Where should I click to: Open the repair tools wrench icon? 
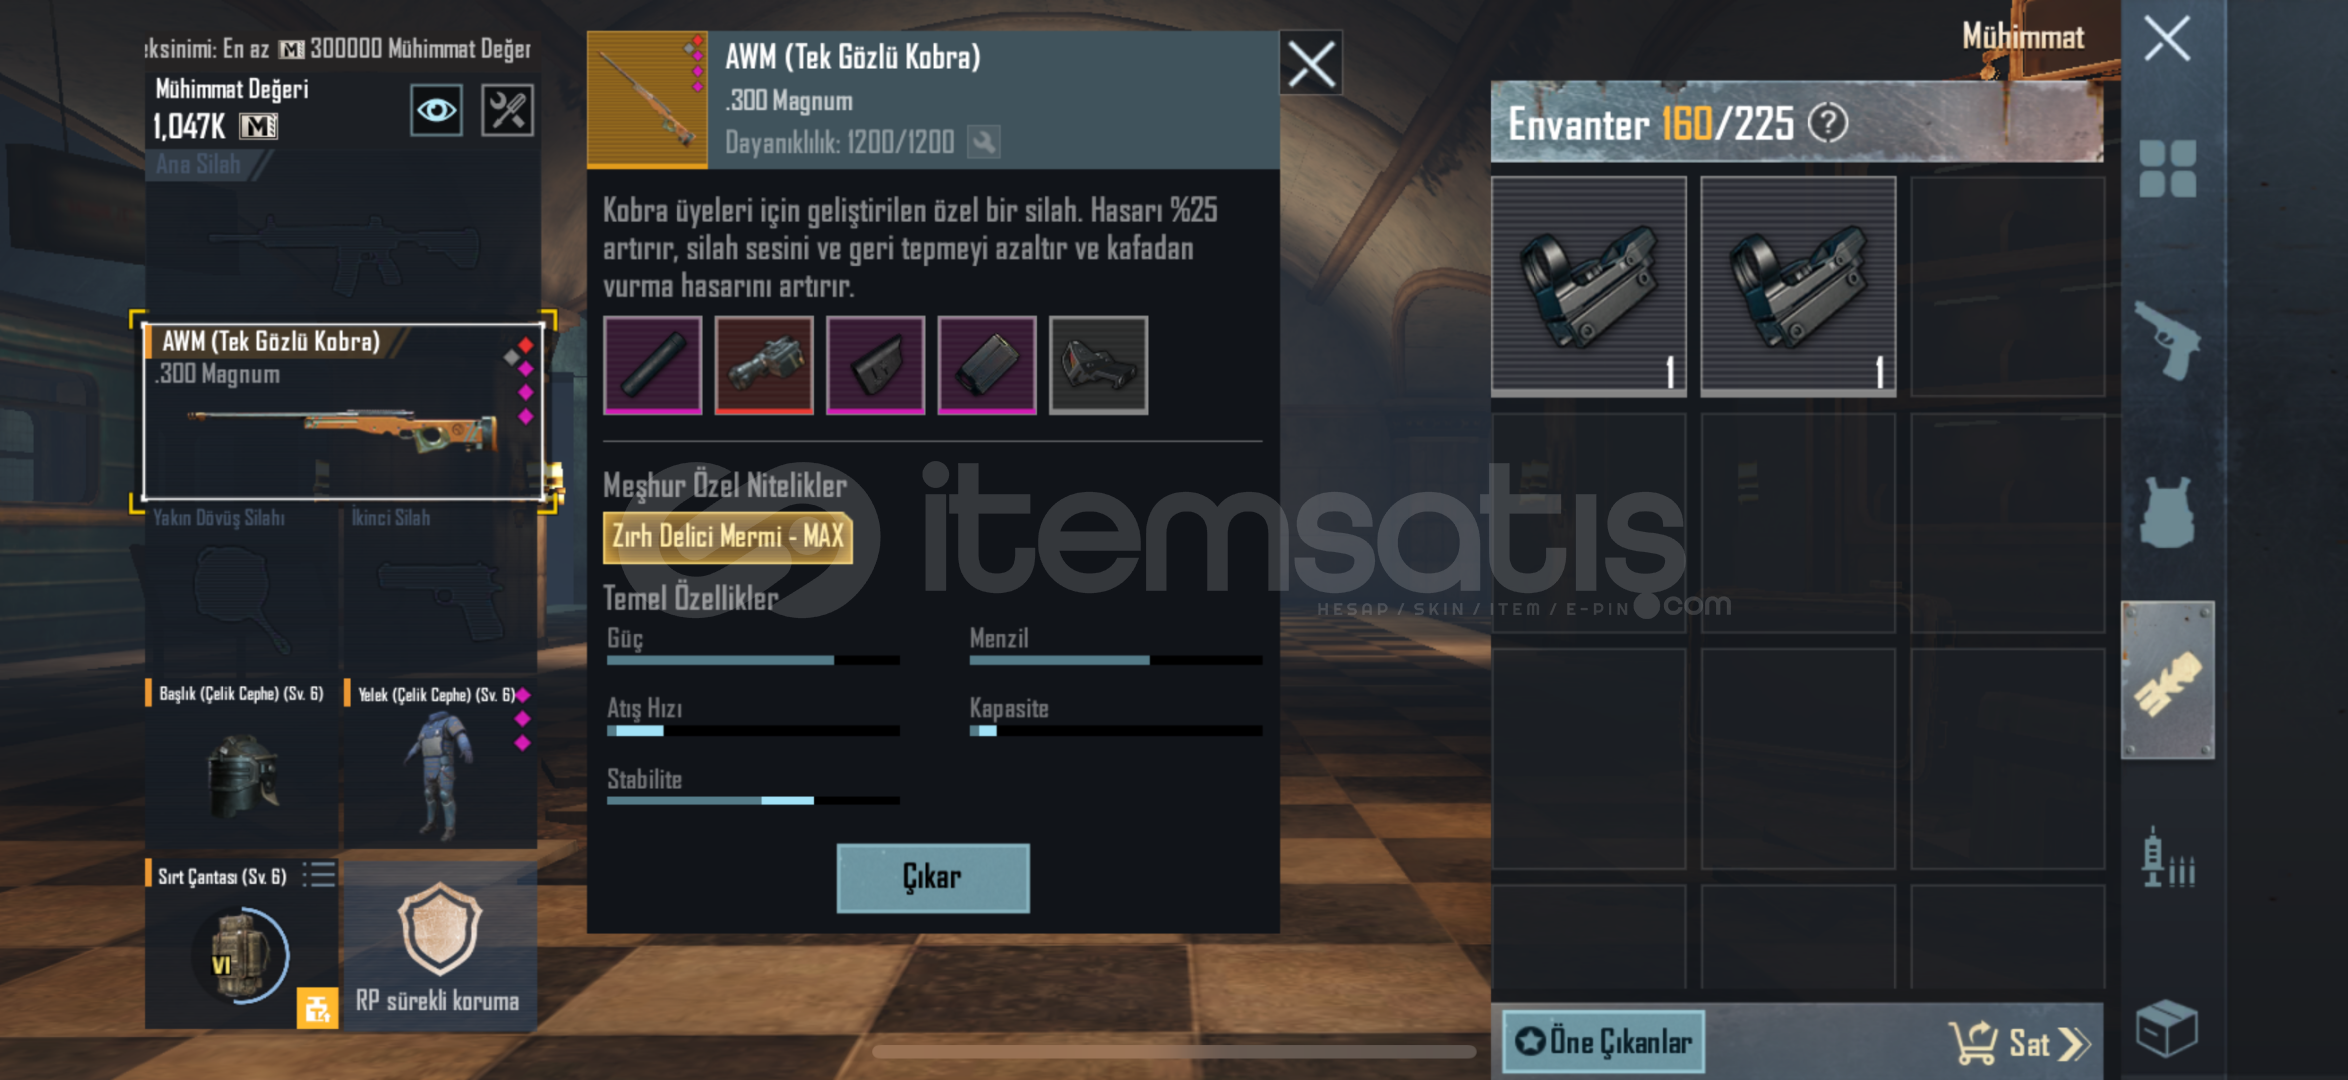pos(508,110)
